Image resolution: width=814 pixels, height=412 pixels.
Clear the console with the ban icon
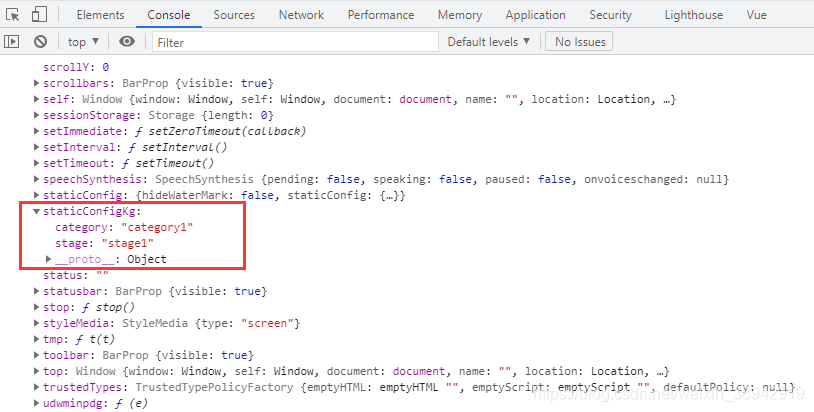click(x=40, y=42)
